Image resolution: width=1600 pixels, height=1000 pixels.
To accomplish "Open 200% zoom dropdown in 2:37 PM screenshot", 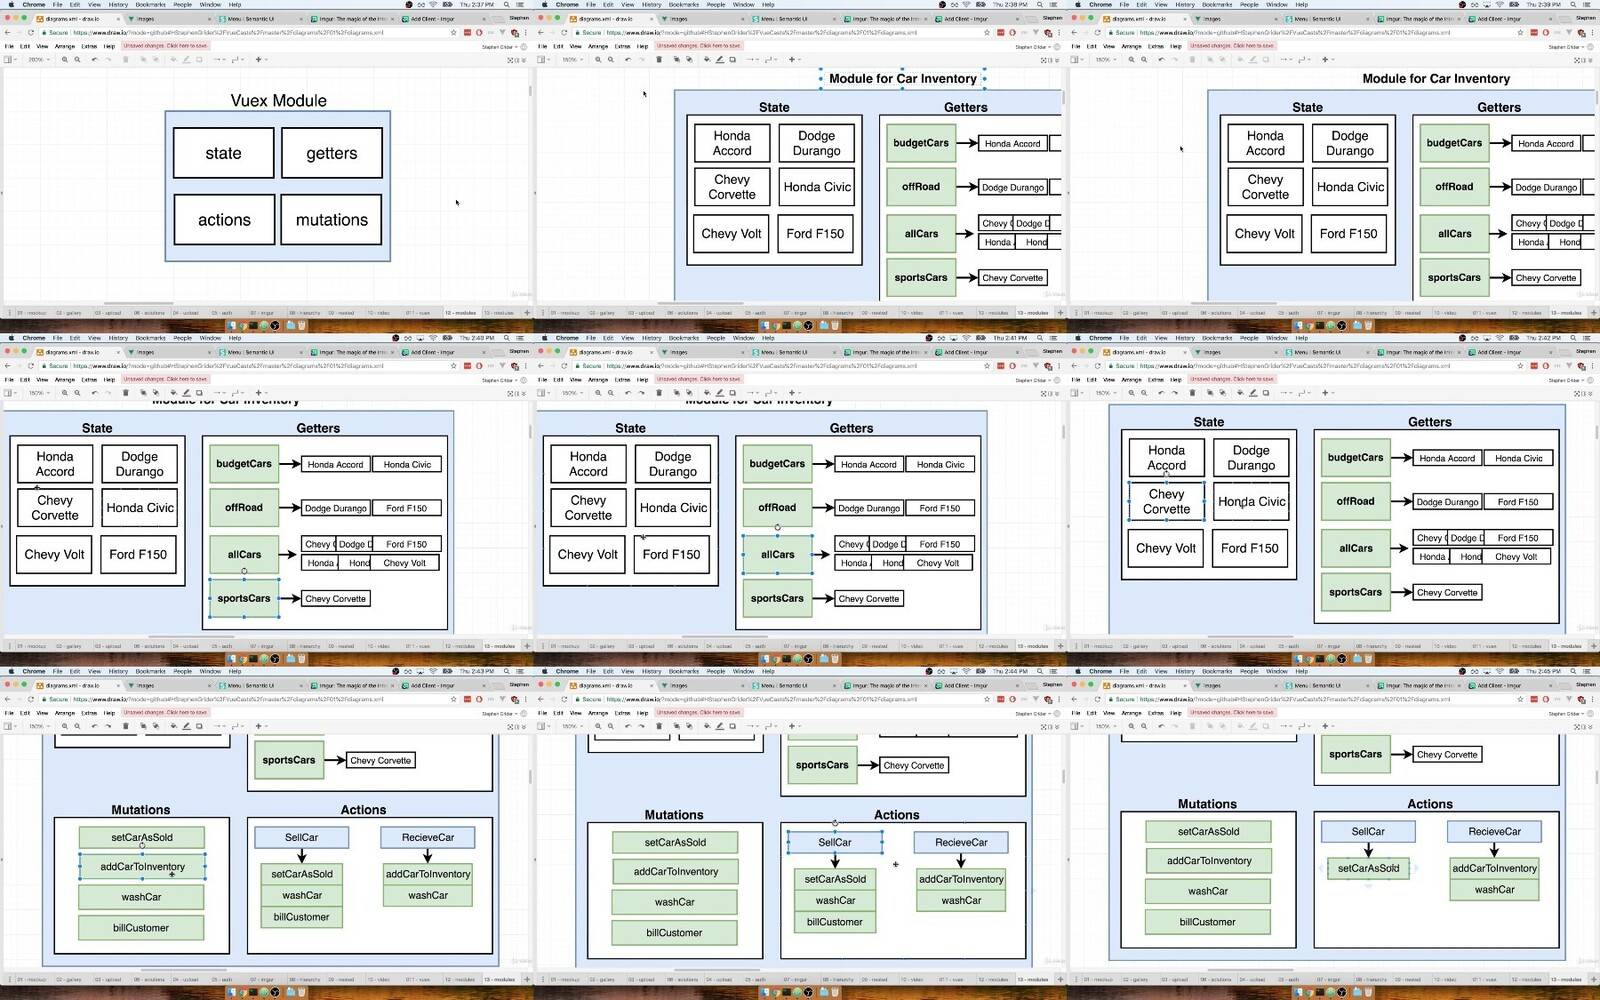I will 38,59.
